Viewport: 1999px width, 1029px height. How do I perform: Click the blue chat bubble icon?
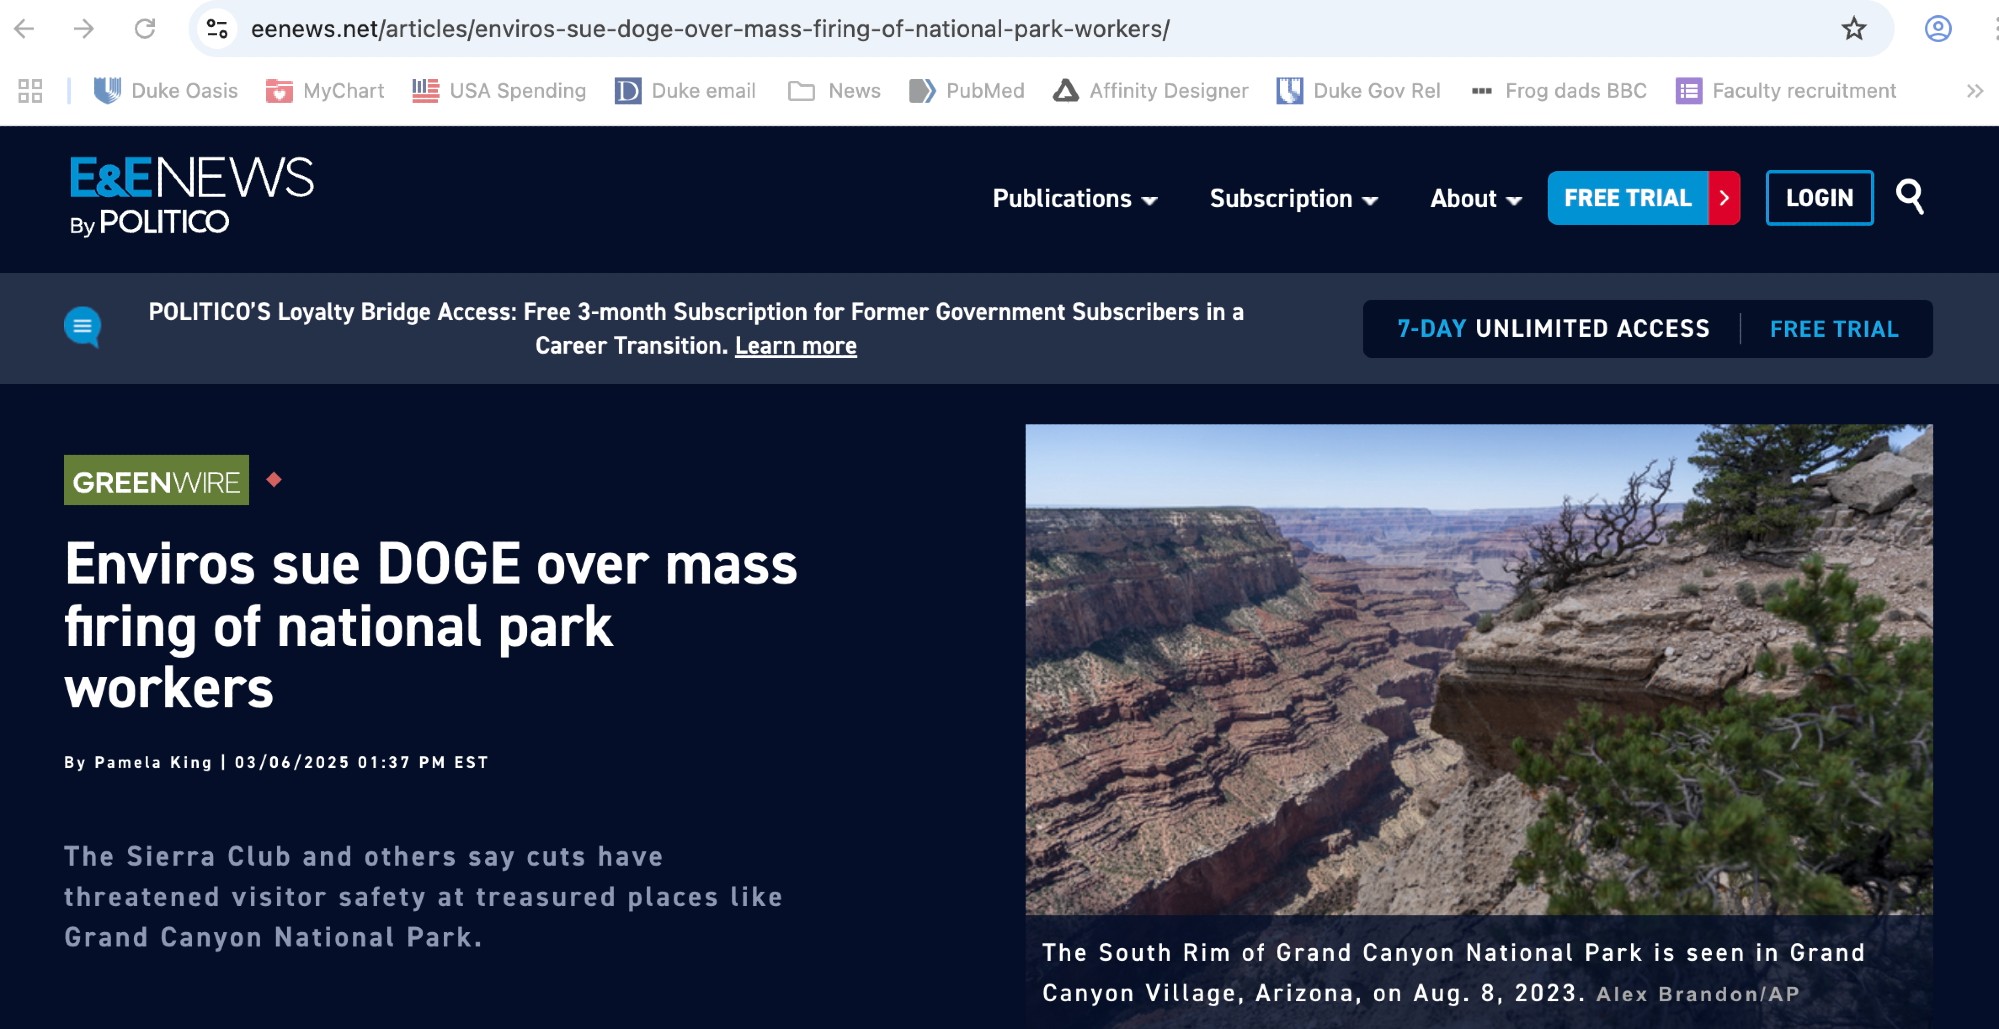tap(82, 326)
